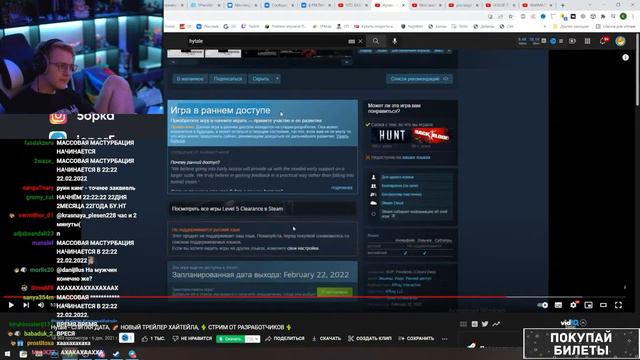Click the СКАЧАТЬ download action
Image resolution: width=640 pixels, height=360 pixels.
point(326,338)
